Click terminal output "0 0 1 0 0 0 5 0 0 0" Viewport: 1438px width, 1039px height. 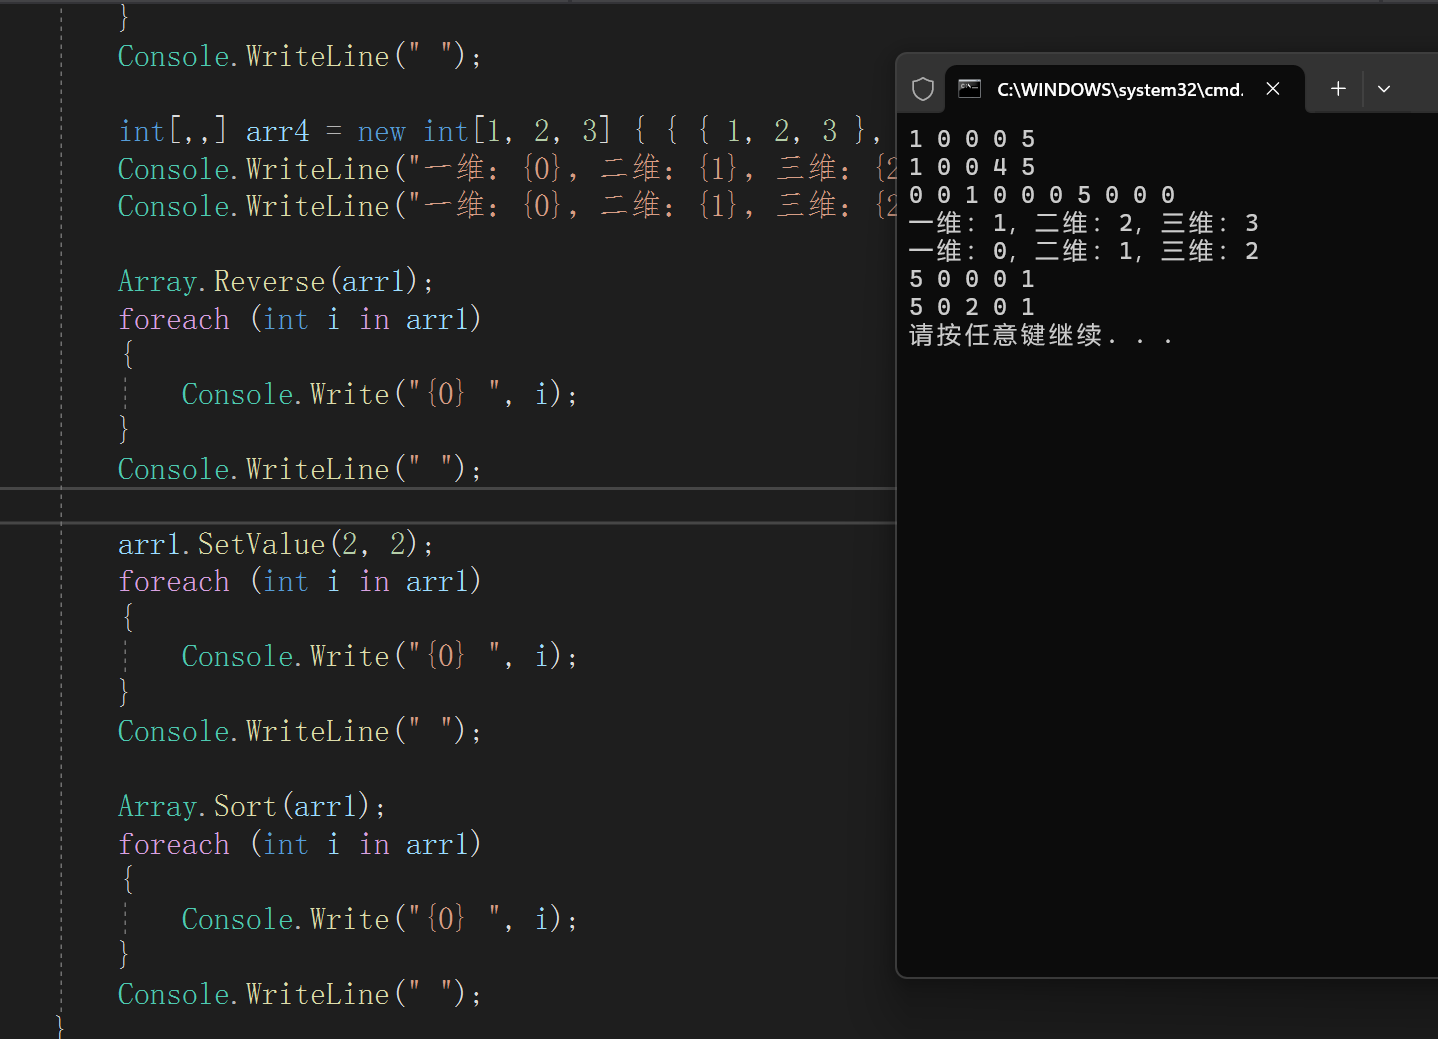point(1042,195)
